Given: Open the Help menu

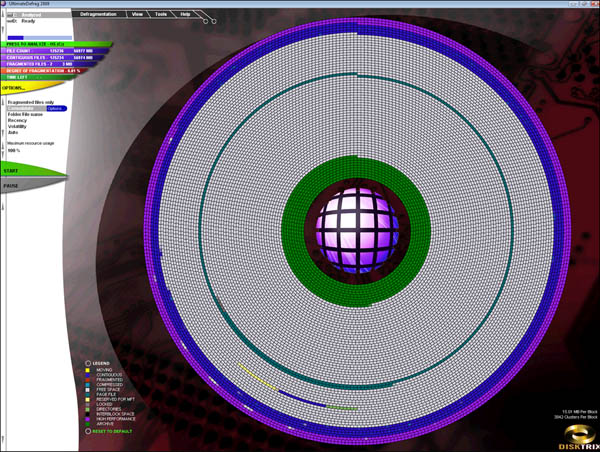Looking at the screenshot, I should coord(185,14).
